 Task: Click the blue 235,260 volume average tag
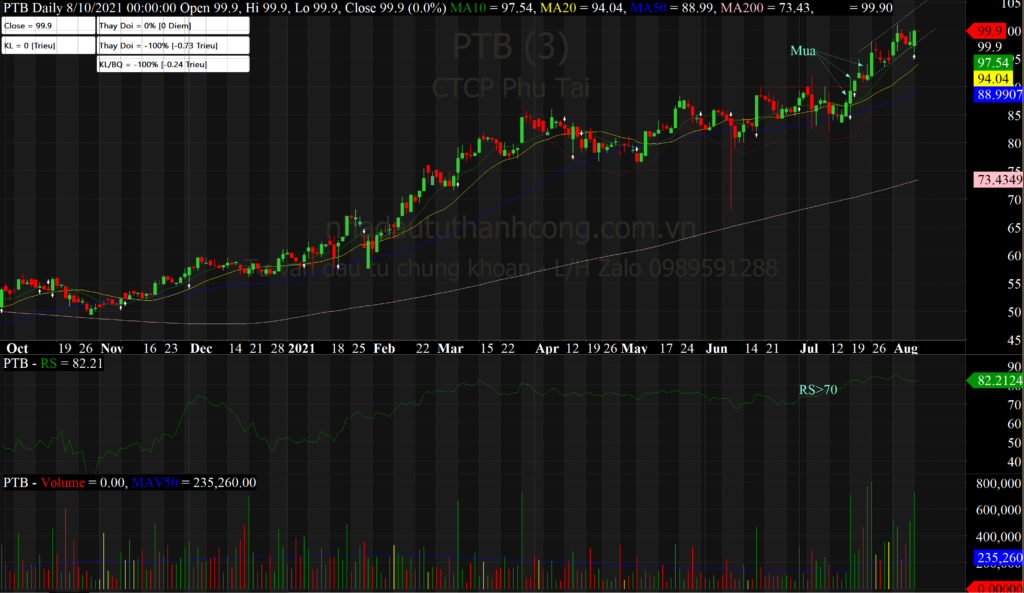pos(997,558)
